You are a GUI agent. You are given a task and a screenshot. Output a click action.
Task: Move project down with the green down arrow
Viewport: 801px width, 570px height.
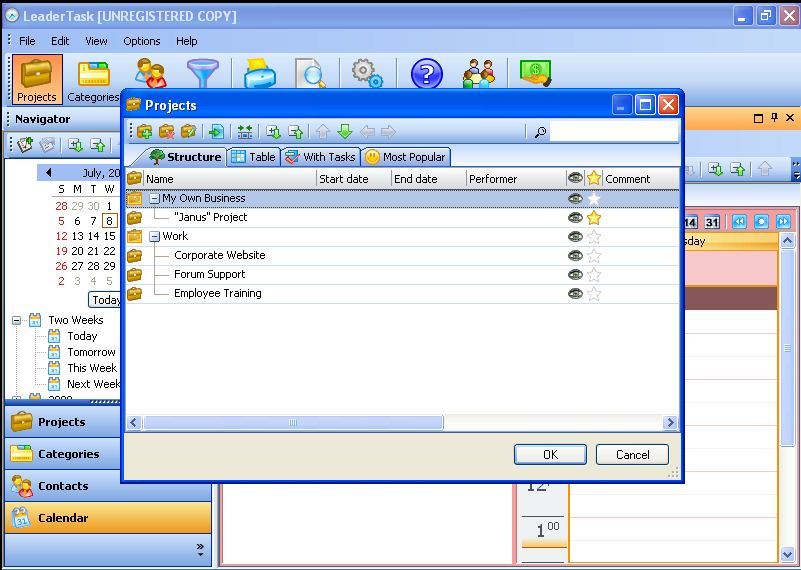point(345,132)
